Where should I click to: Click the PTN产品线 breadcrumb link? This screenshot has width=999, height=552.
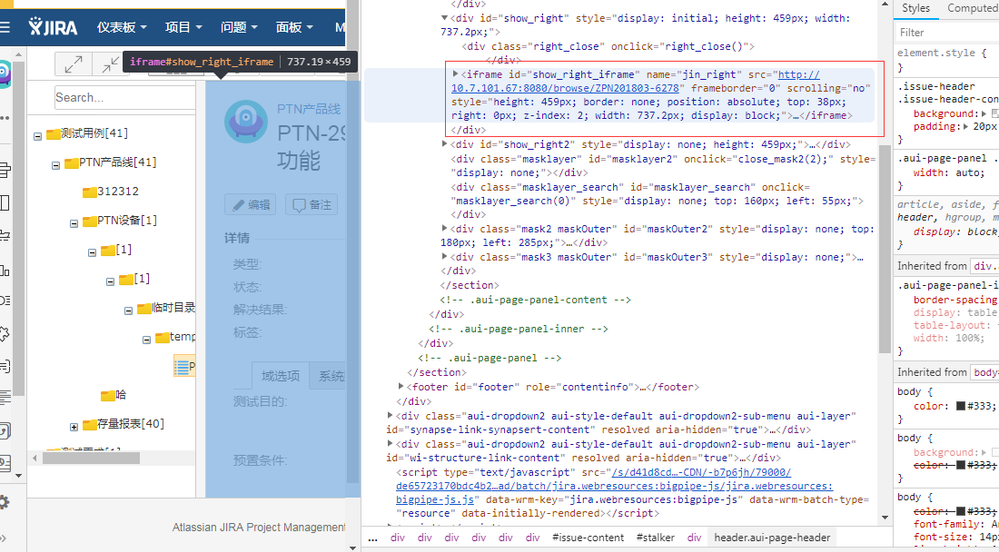[309, 109]
